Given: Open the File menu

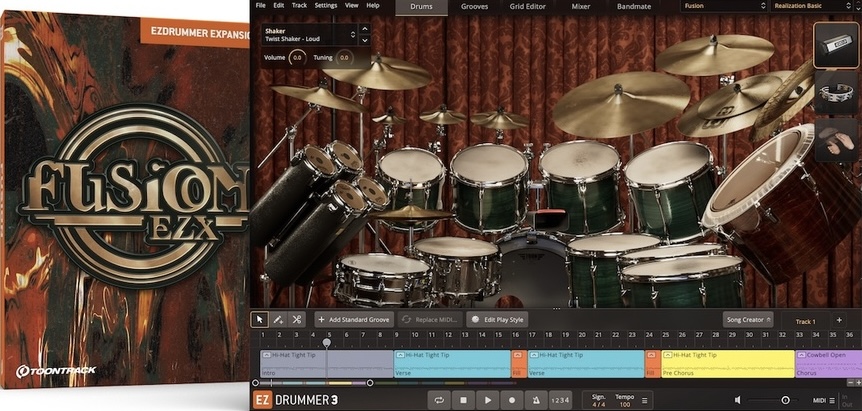Looking at the screenshot, I should pos(261,5).
